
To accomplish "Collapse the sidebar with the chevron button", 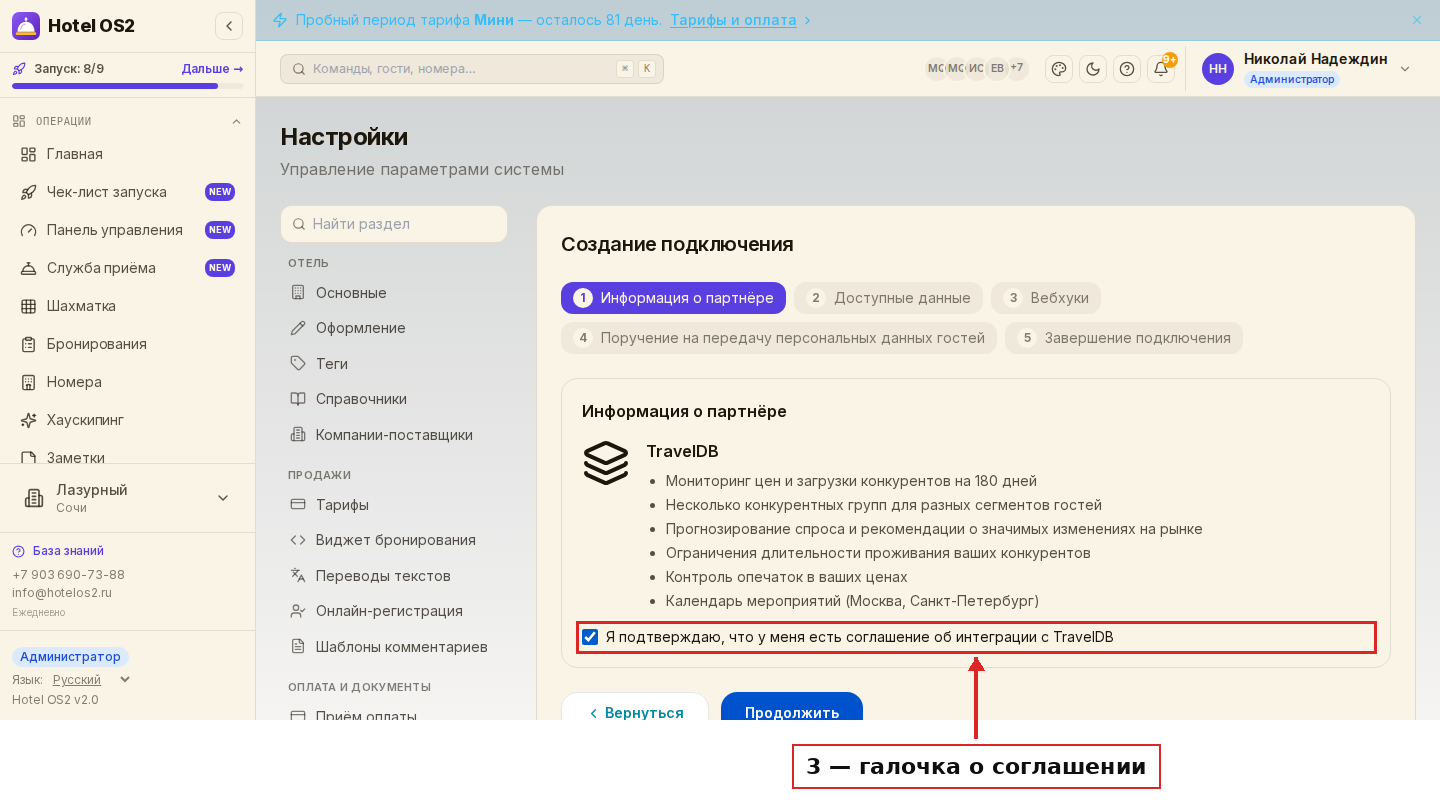I will point(229,26).
